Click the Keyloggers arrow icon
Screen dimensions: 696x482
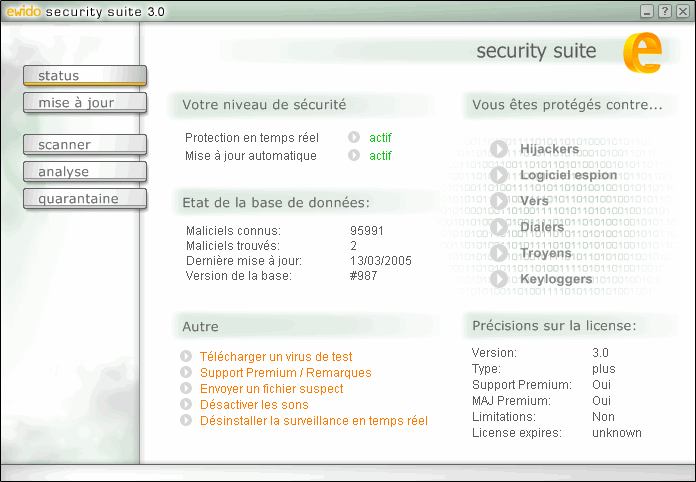[x=499, y=279]
